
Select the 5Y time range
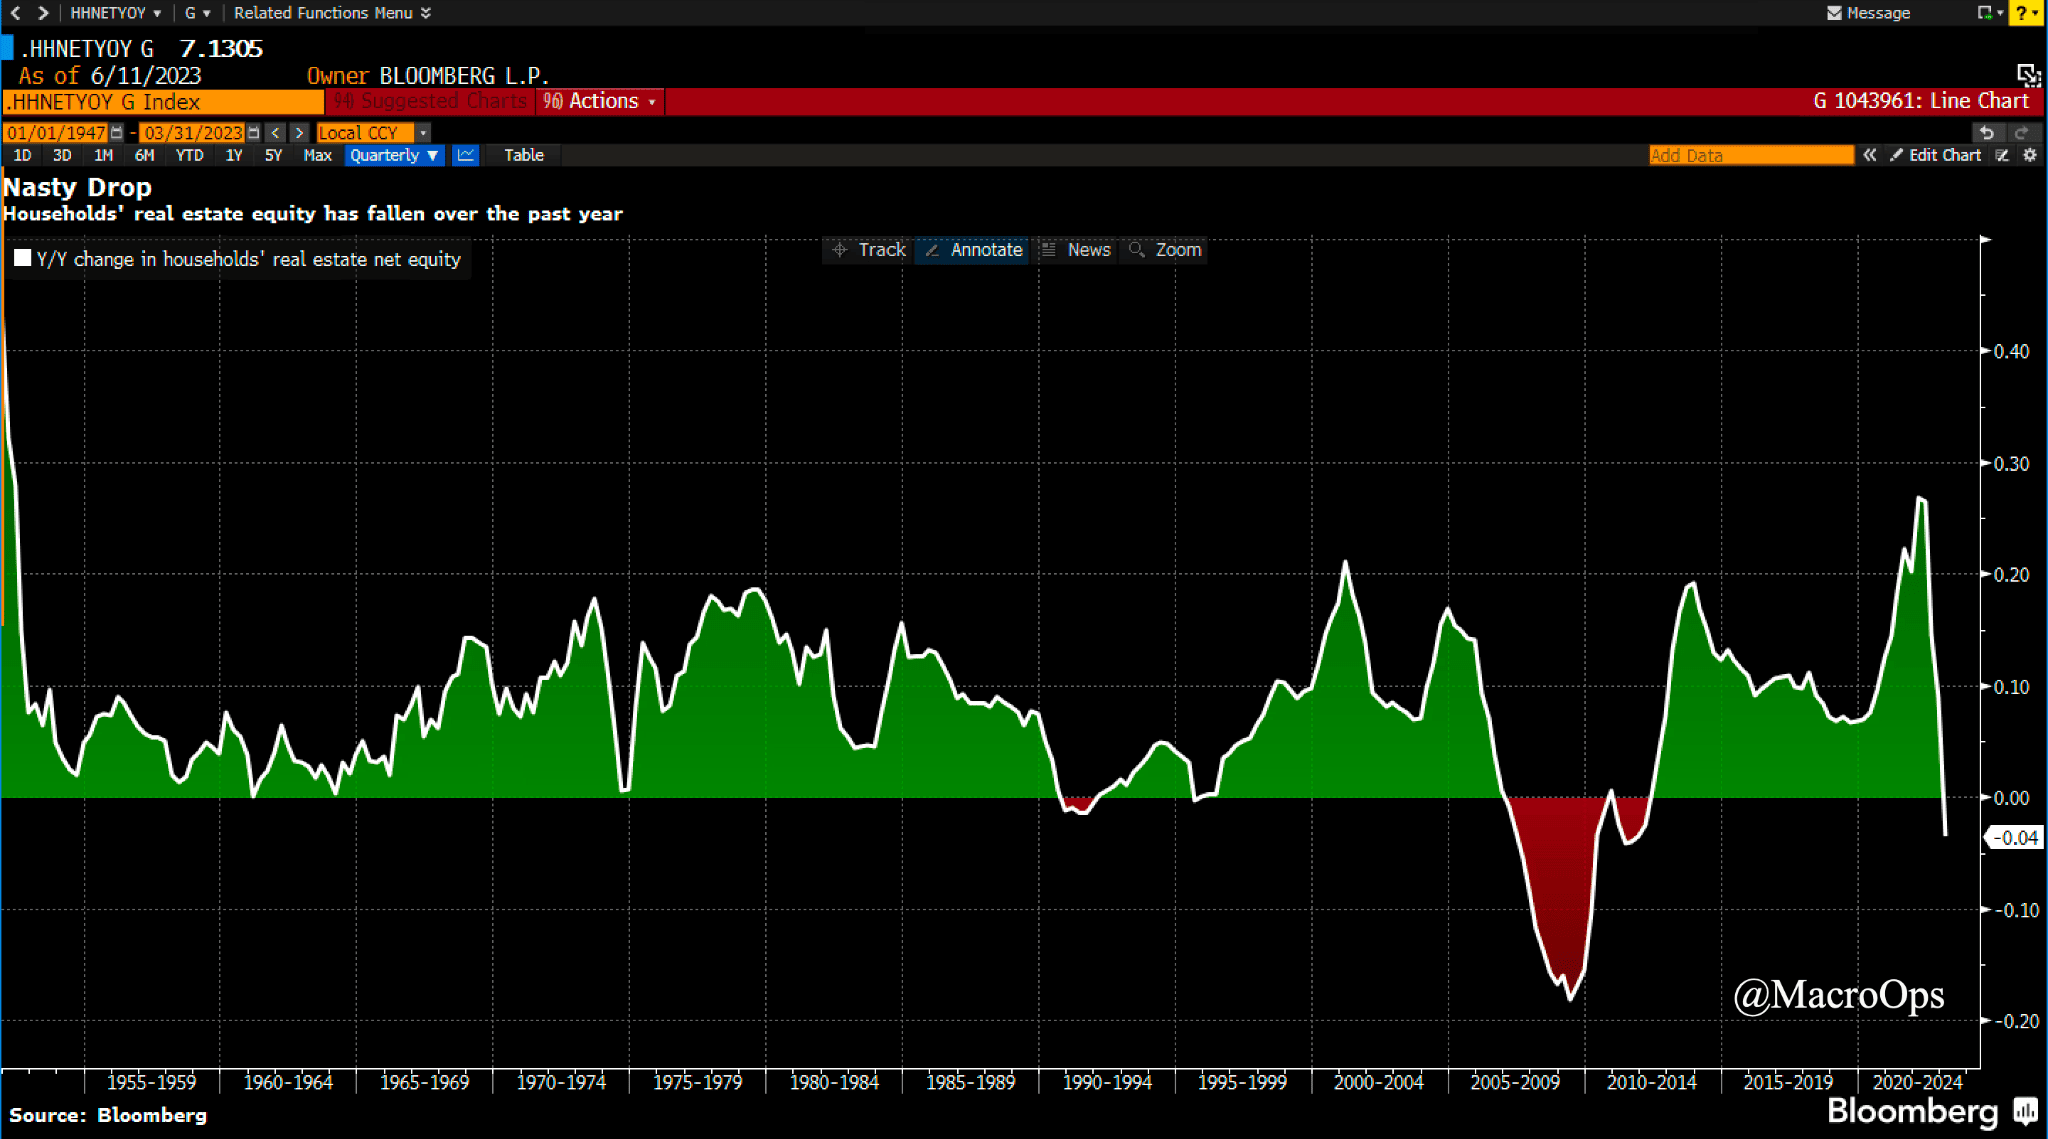coord(273,155)
